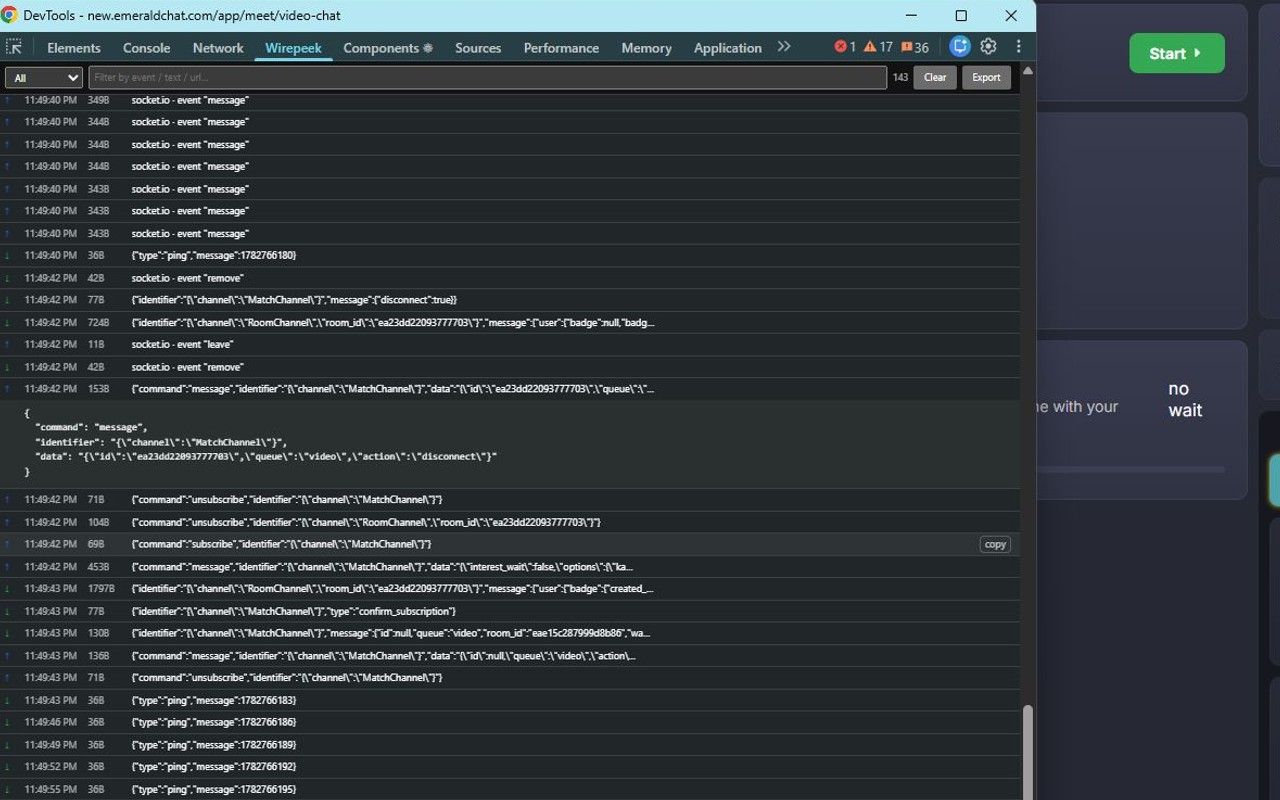Screen dimensions: 1280x800
Task: Select the ping message 1782766183 row
Action: point(510,700)
